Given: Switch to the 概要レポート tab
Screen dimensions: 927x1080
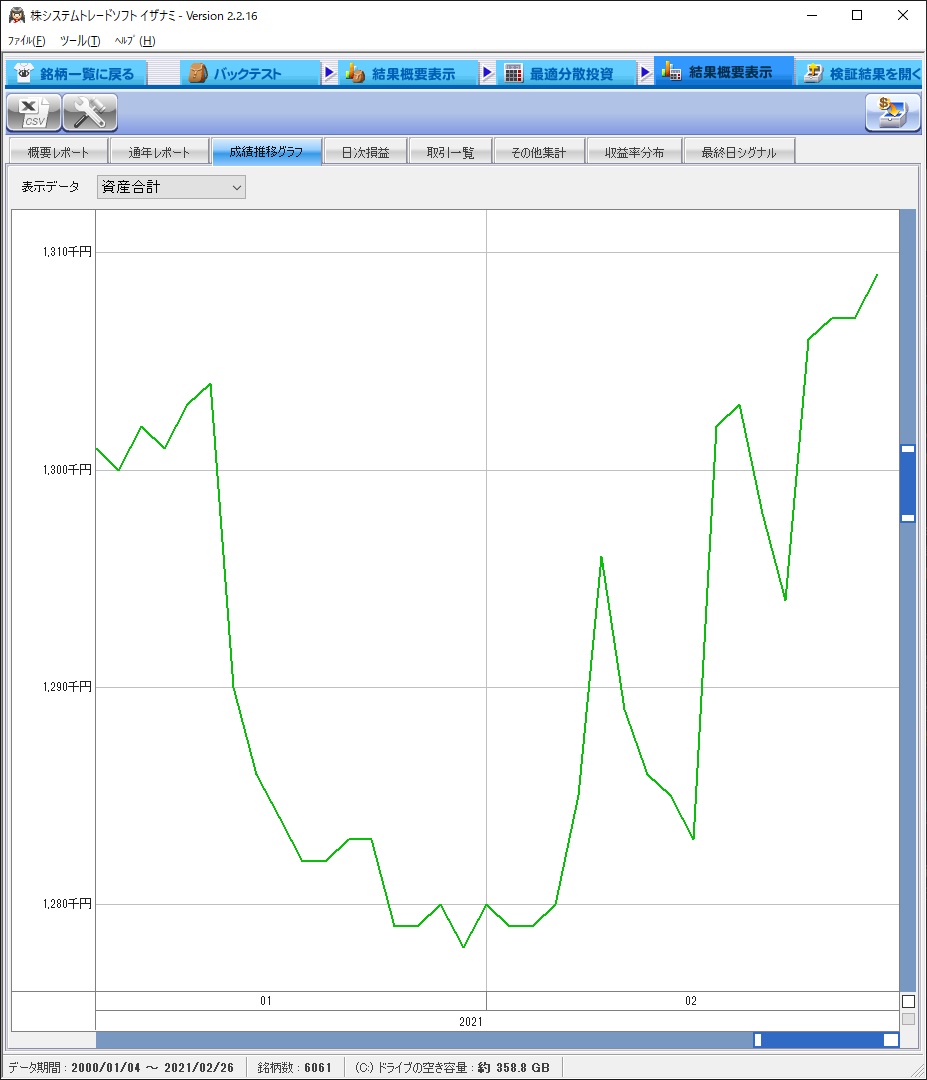Looking at the screenshot, I should click(58, 152).
